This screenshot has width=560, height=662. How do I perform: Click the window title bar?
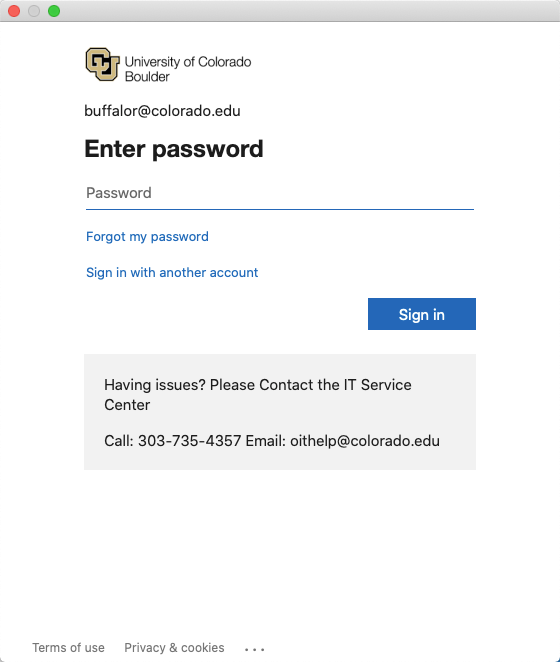(280, 11)
